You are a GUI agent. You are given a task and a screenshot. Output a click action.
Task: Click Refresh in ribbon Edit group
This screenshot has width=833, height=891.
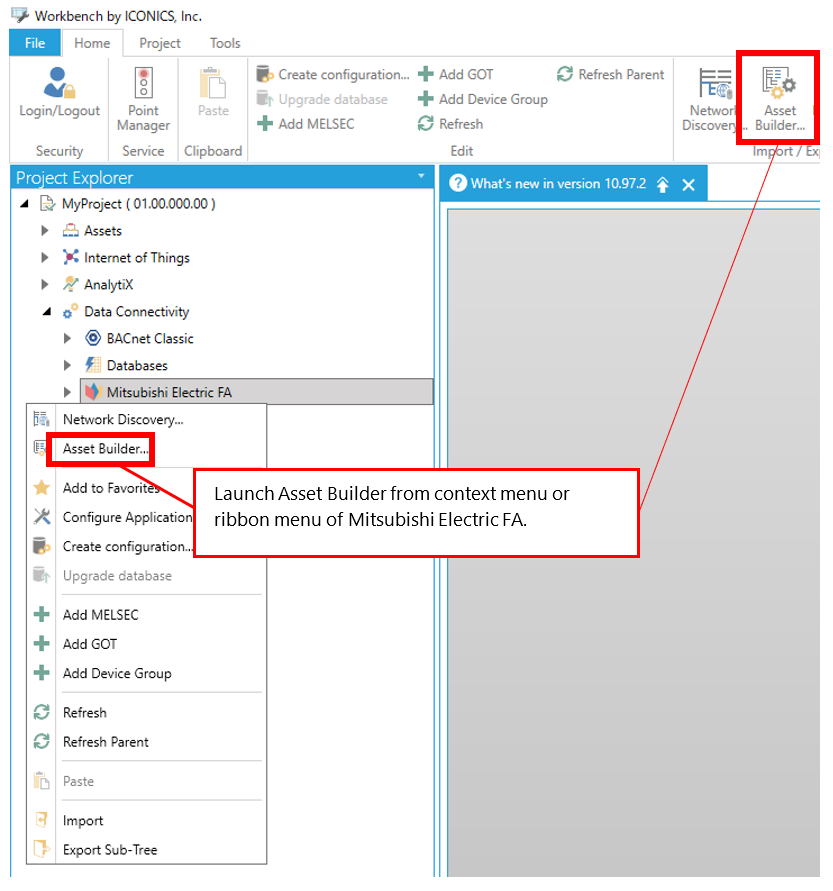[x=450, y=124]
